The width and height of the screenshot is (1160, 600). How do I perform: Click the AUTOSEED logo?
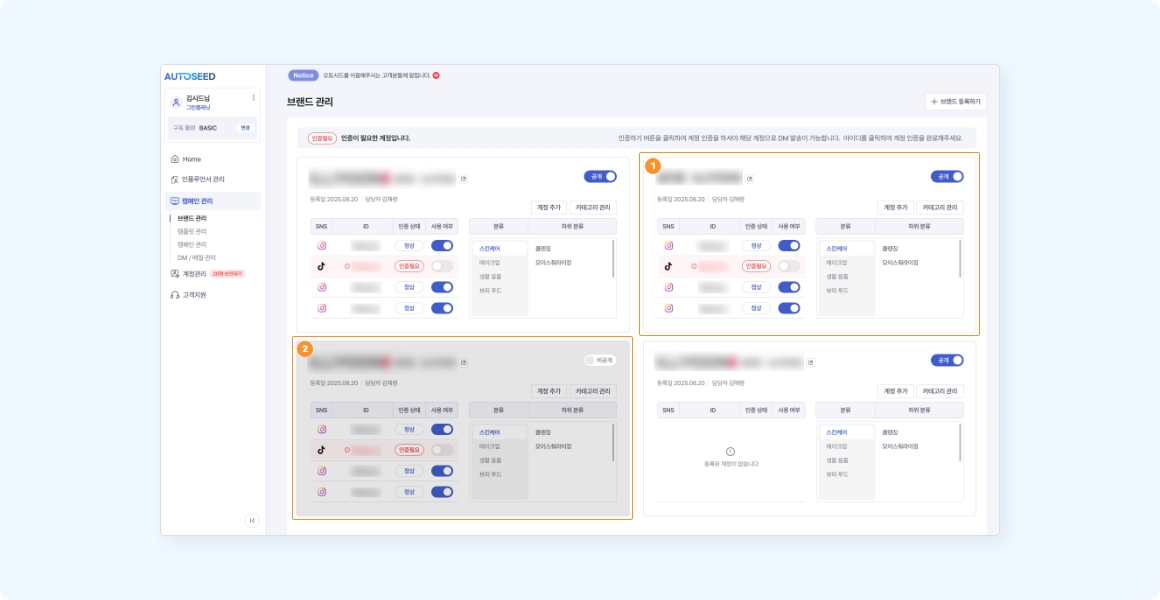(x=190, y=76)
